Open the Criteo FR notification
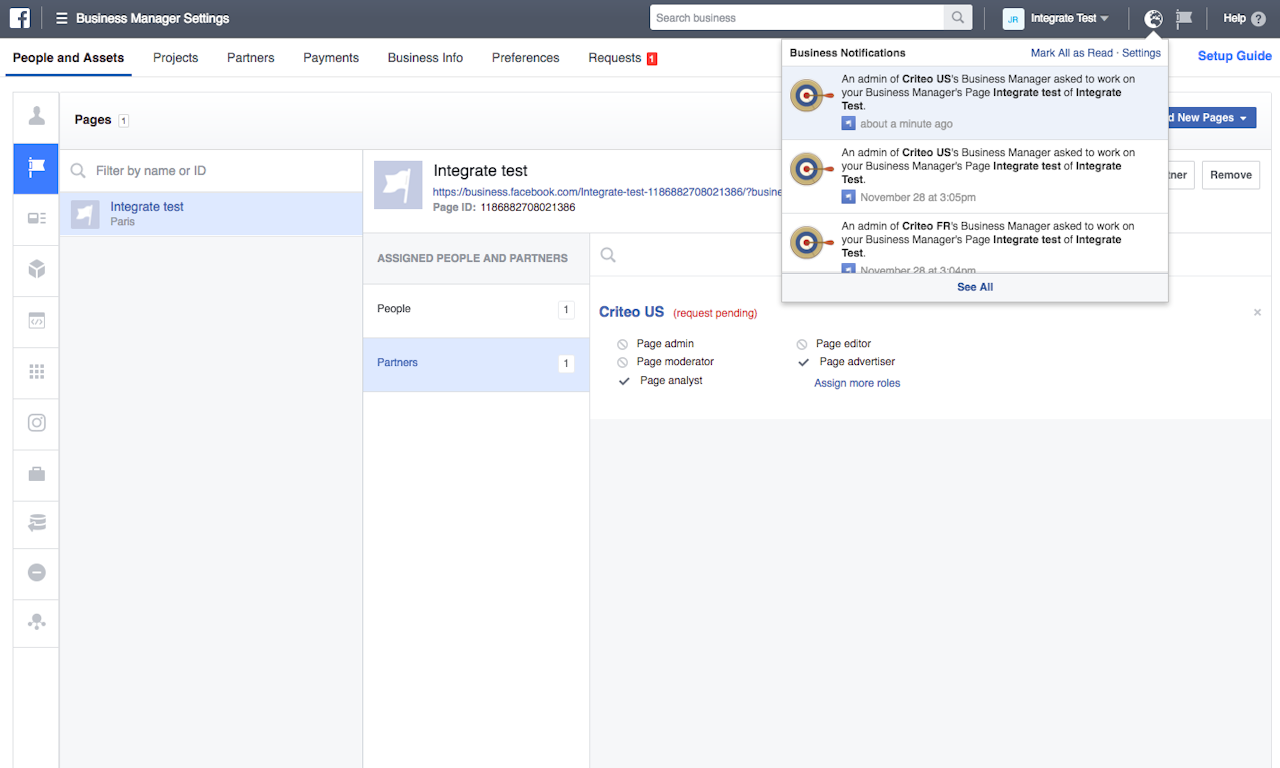 pyautogui.click(x=975, y=243)
